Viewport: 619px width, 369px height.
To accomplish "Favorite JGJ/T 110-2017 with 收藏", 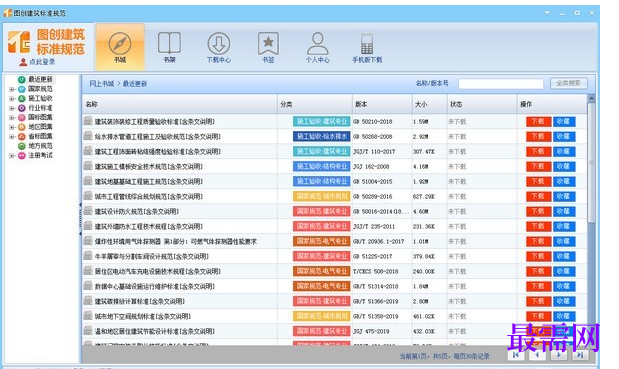I will 564,152.
